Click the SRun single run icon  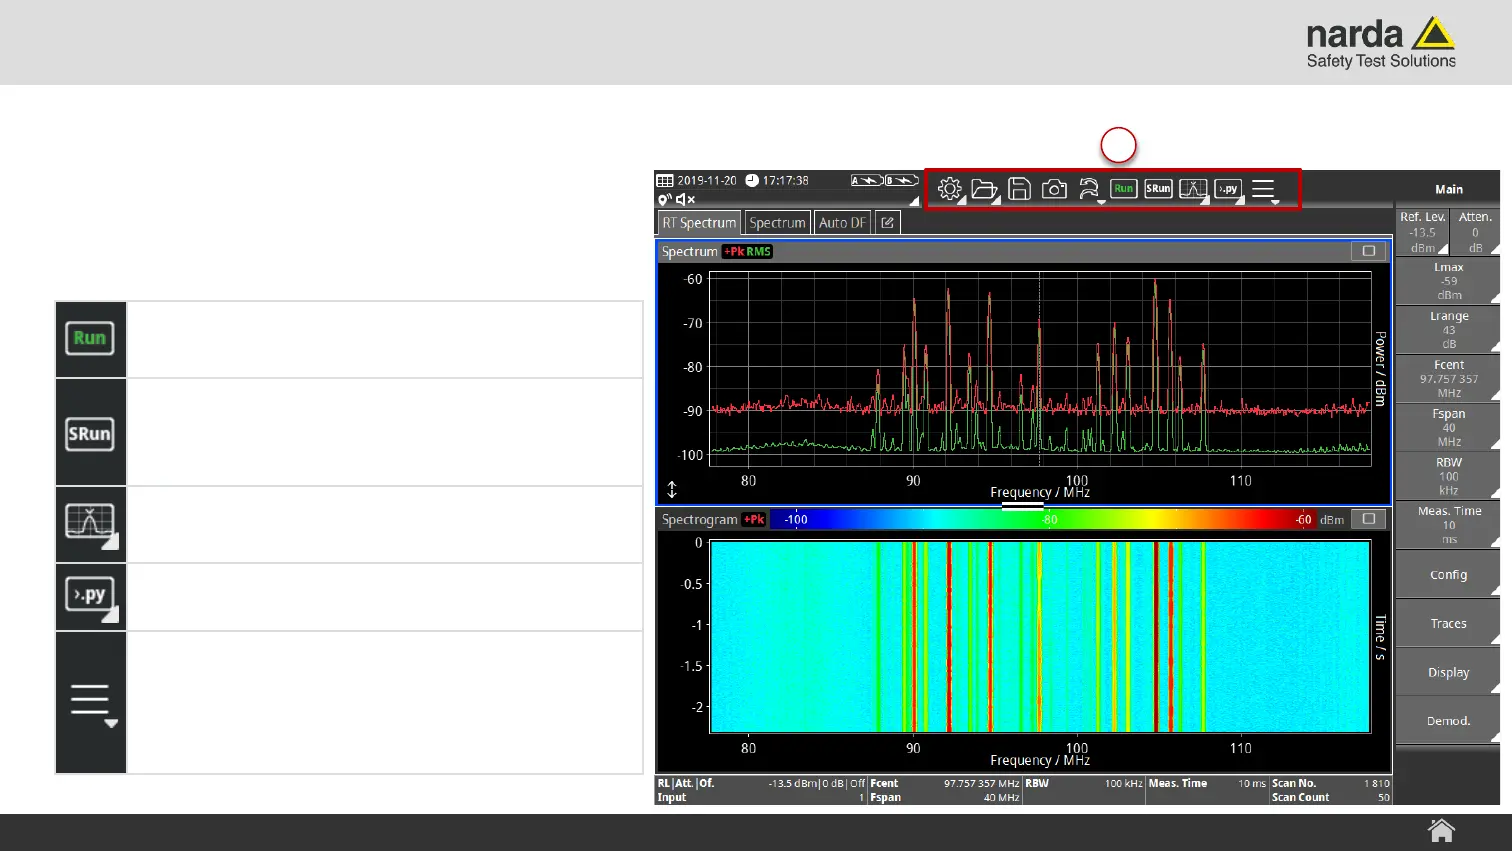(1158, 189)
